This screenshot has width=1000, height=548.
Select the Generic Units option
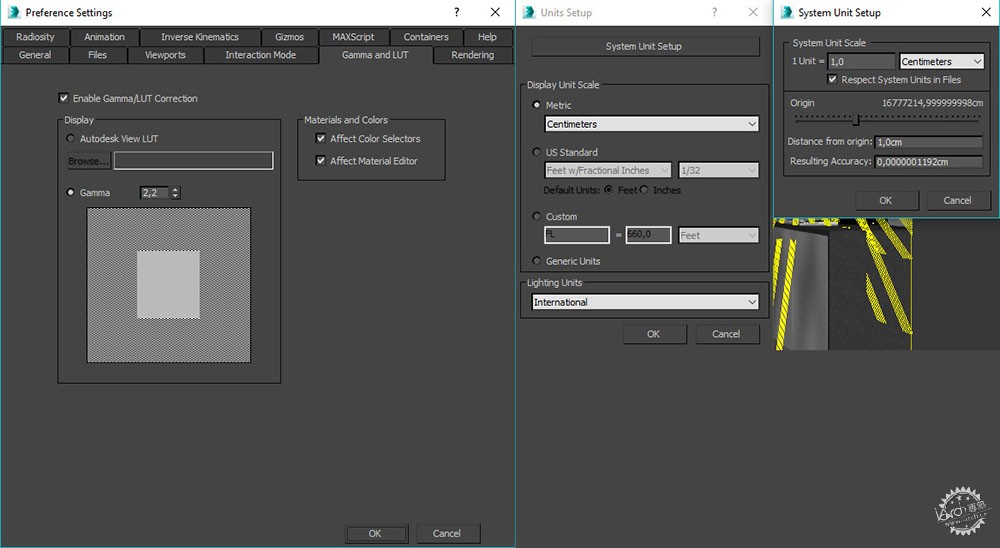pos(536,261)
